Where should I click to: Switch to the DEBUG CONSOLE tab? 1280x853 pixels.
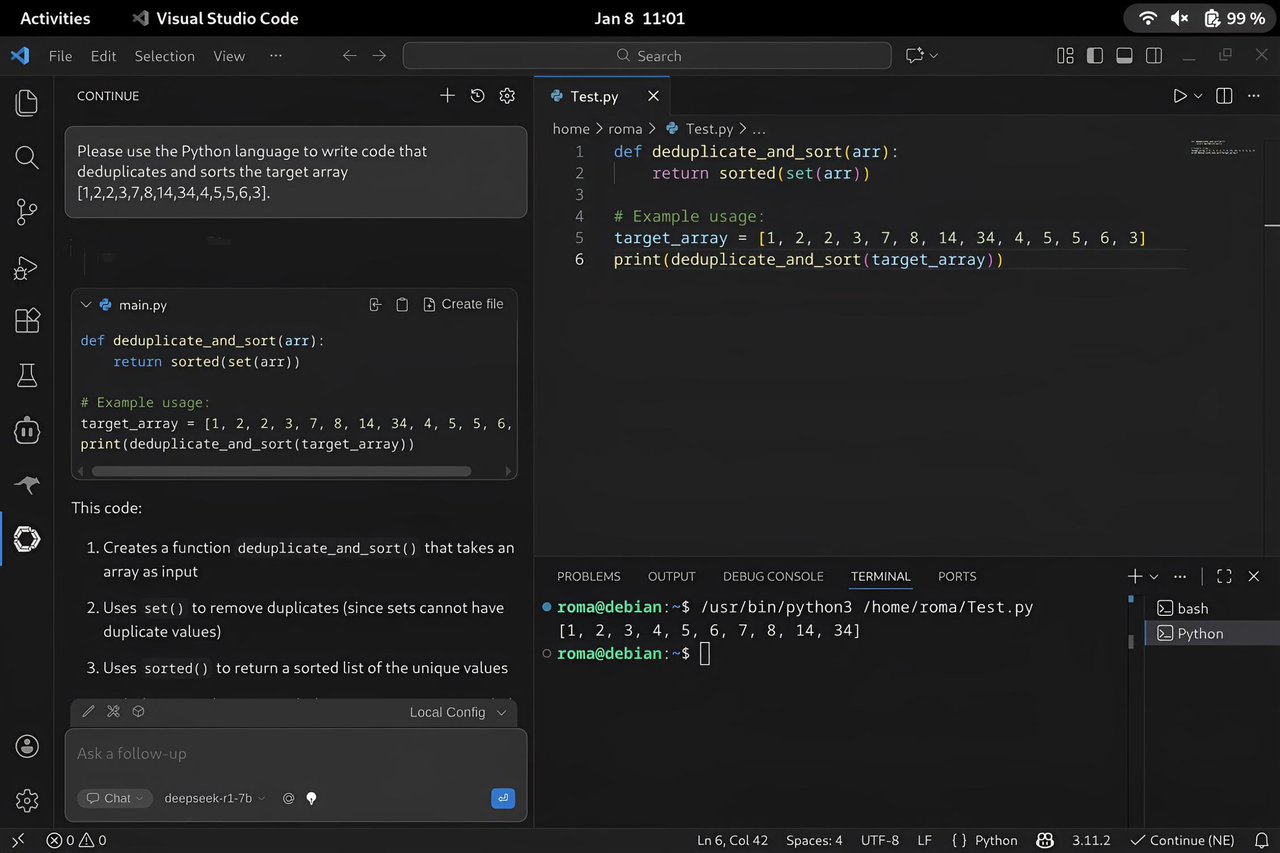point(773,576)
